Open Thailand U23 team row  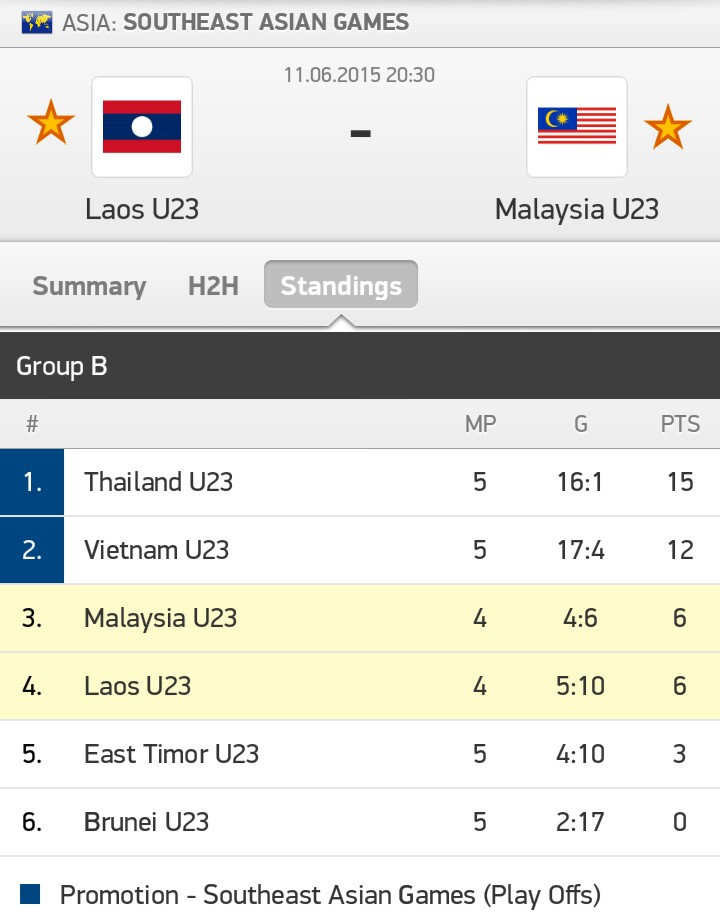[x=159, y=482]
